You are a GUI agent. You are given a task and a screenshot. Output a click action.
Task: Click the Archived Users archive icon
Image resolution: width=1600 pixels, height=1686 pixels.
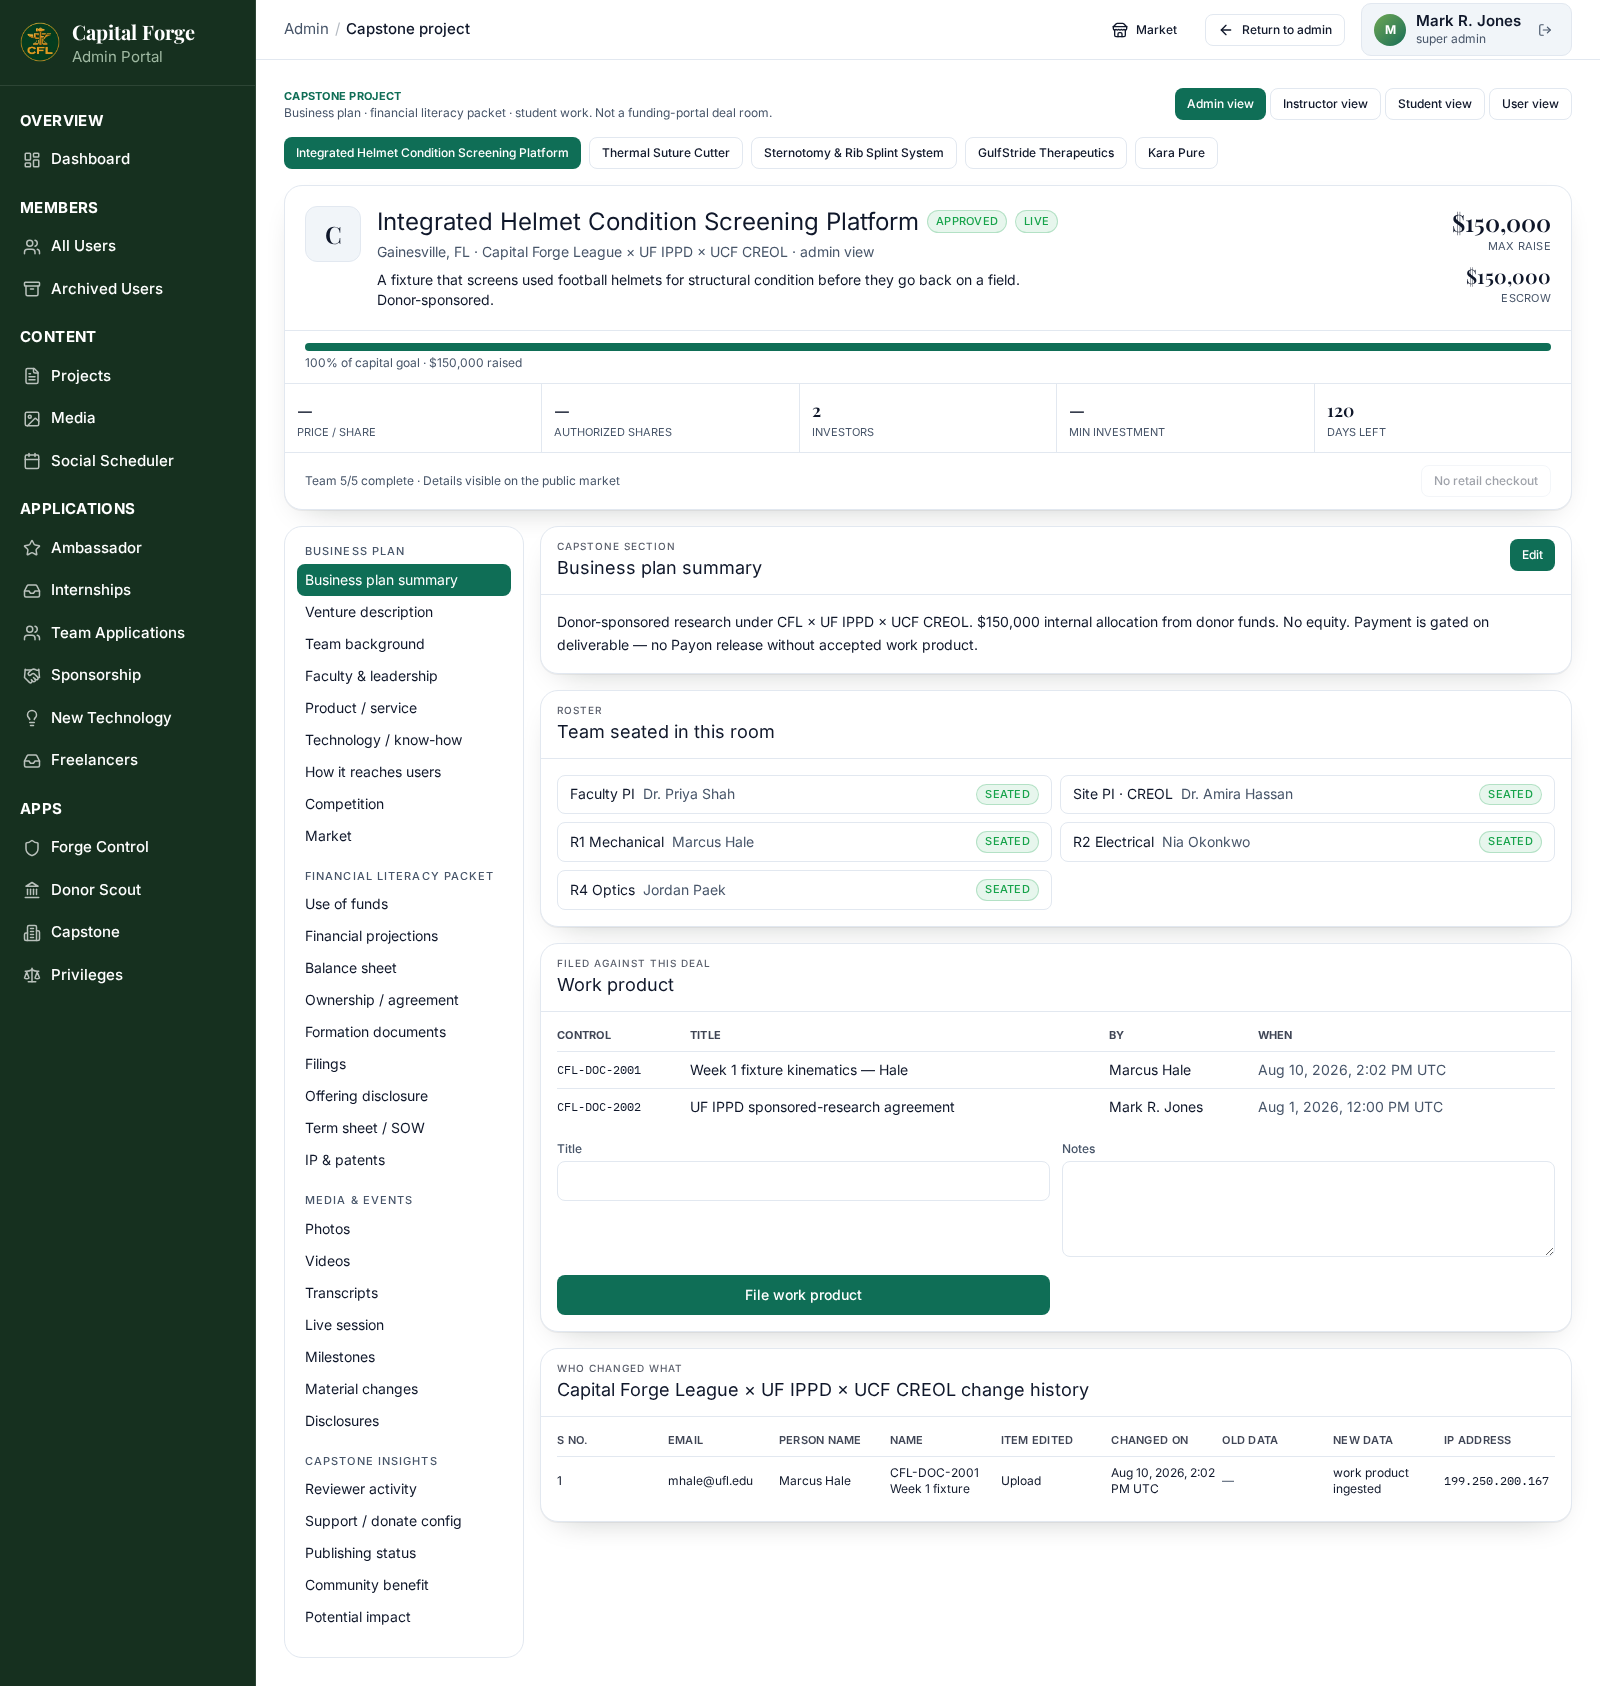coord(32,289)
